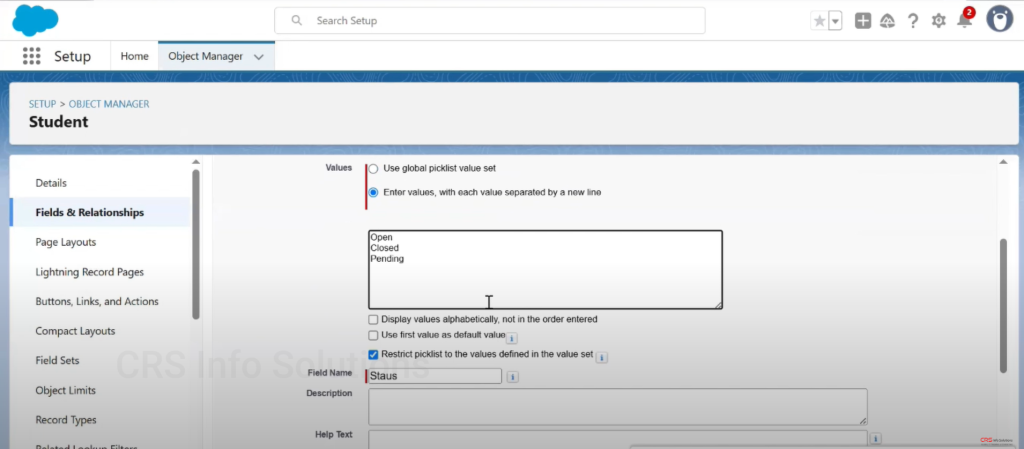Open the Global Actions plus icon

point(863,21)
